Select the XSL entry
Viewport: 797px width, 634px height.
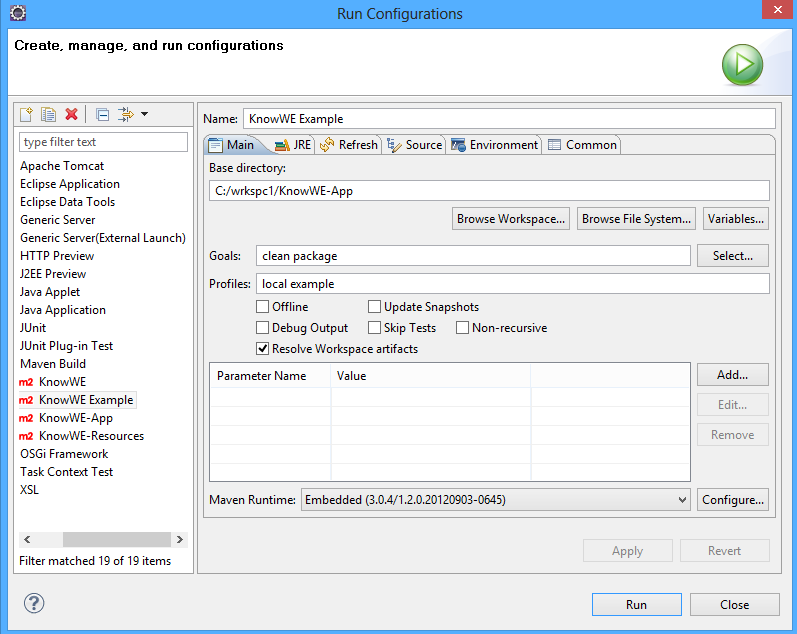tap(29, 490)
